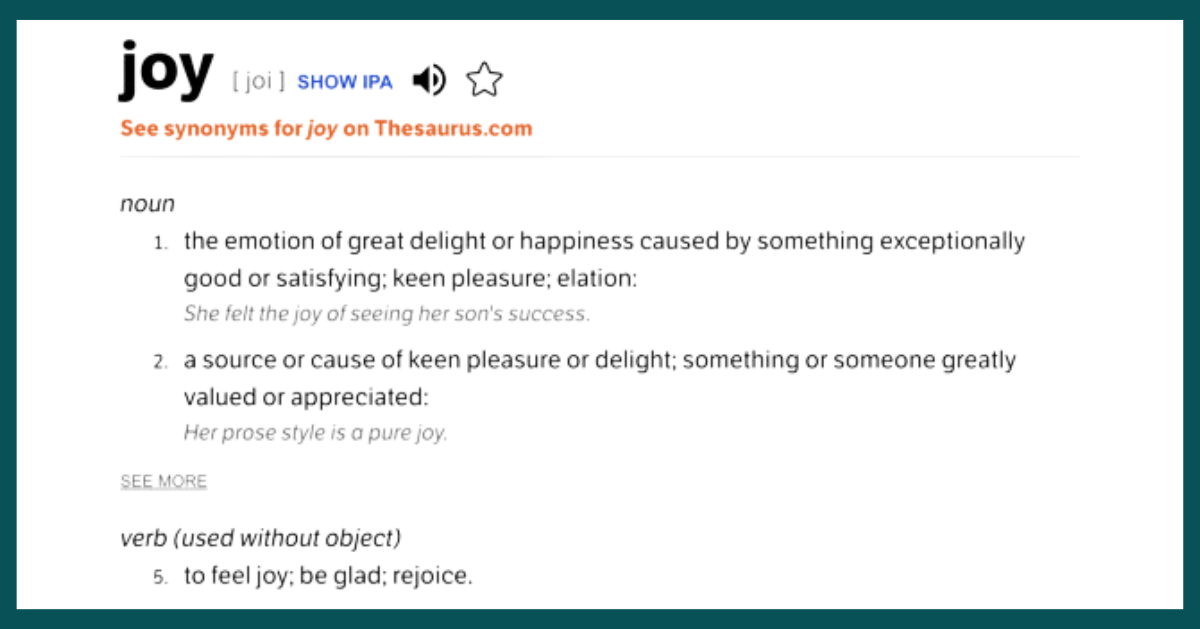Select the example 'Her prose style is a pure joy'

click(x=315, y=434)
